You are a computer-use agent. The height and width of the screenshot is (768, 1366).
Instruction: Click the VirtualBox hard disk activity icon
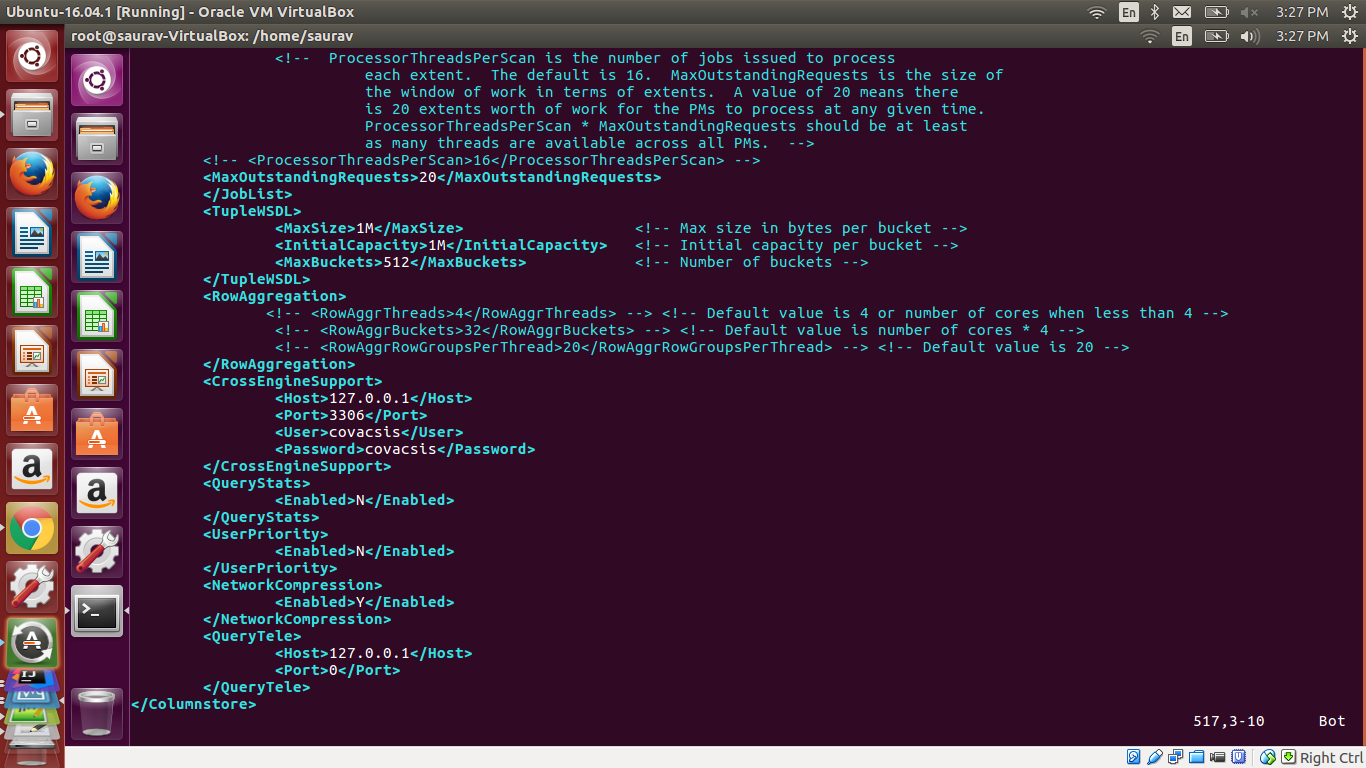[1133, 757]
